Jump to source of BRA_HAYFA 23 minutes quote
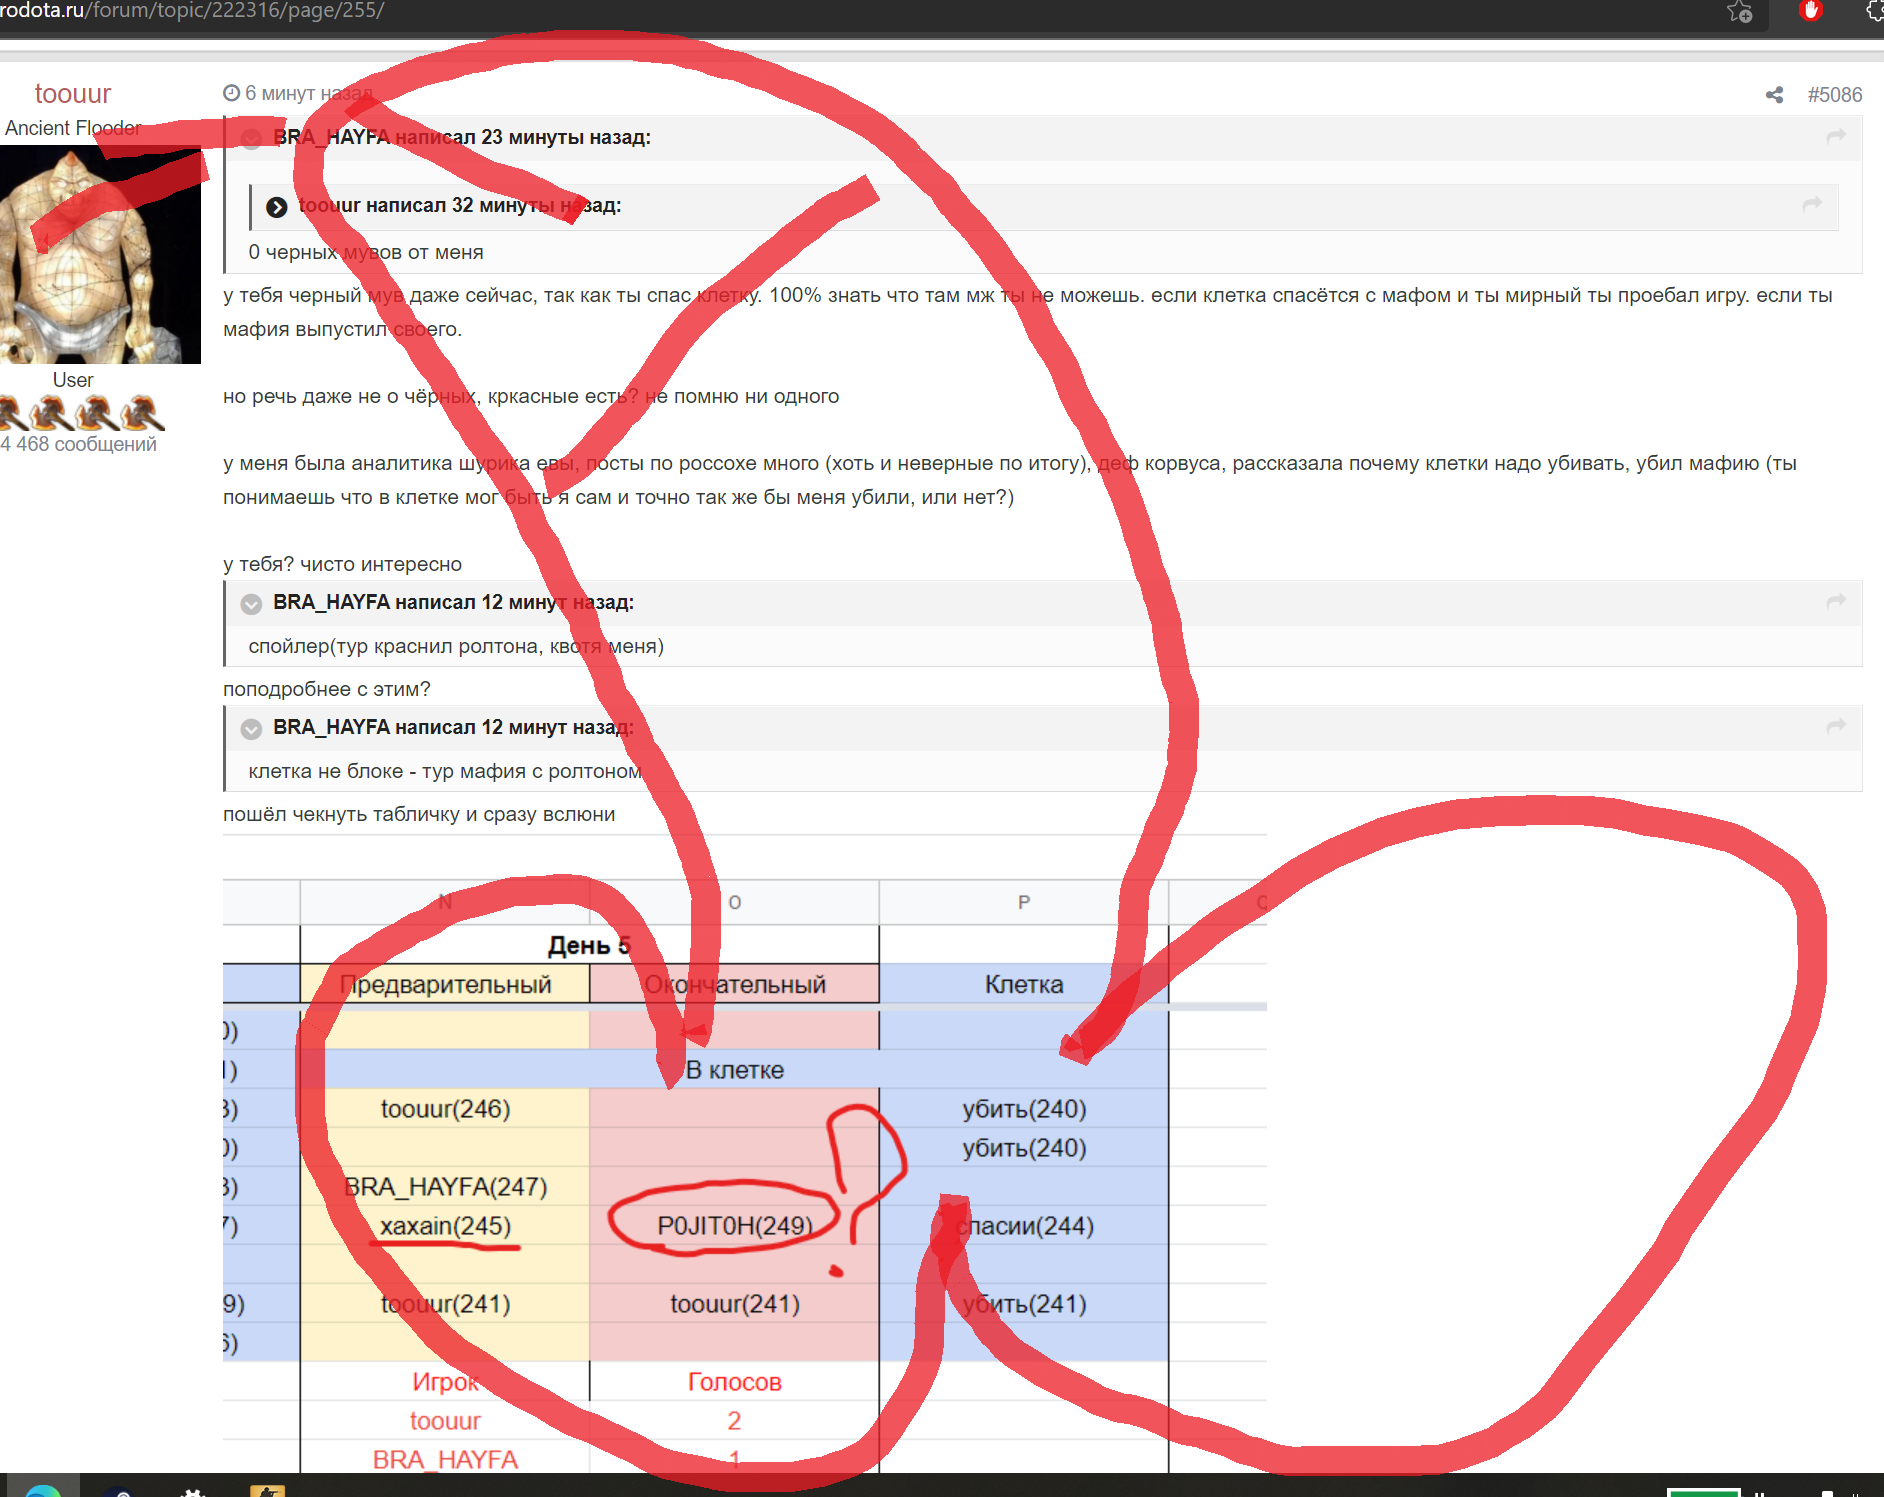 (1835, 137)
